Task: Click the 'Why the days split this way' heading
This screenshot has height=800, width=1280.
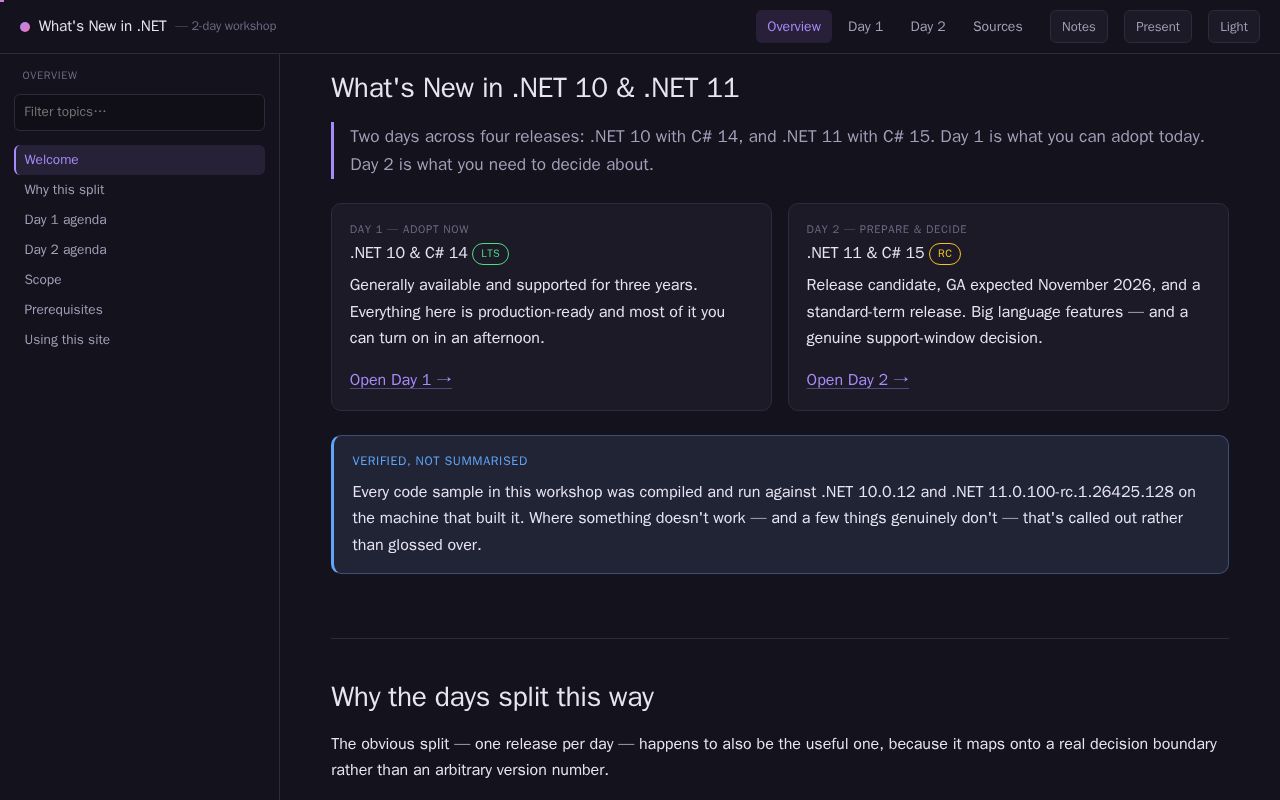Action: 492,697
